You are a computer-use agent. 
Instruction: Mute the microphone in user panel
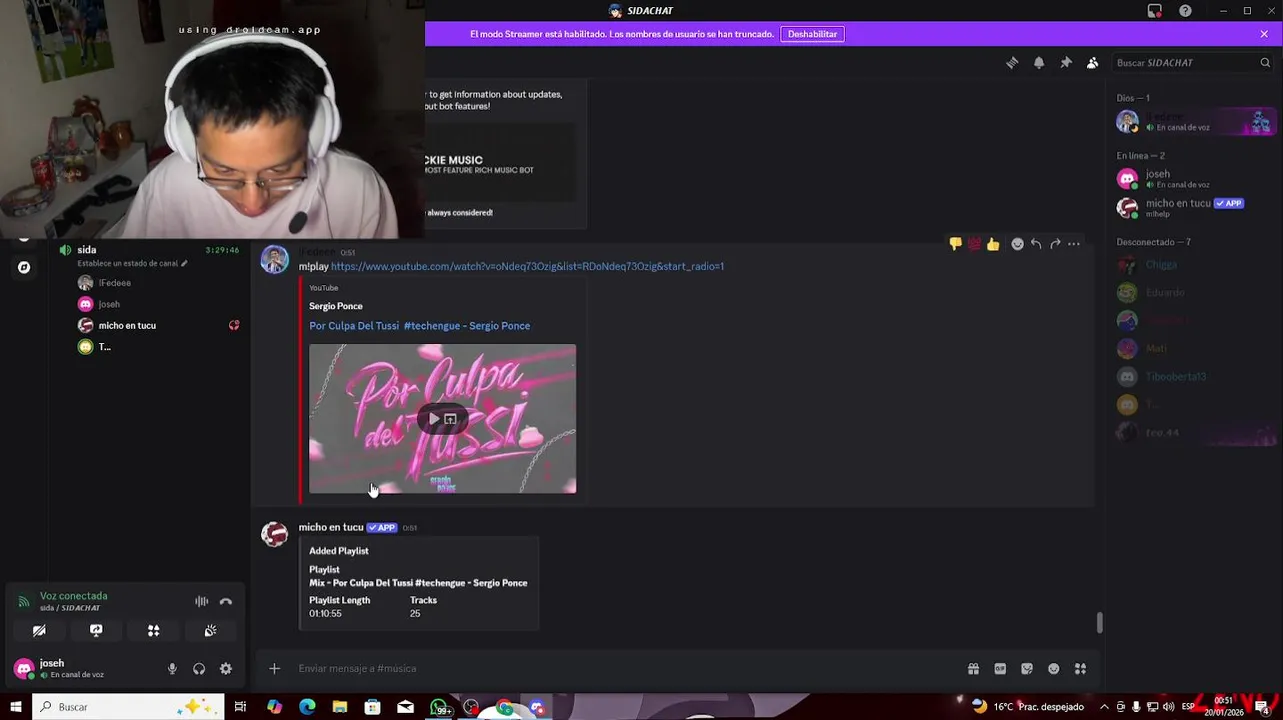coord(172,669)
